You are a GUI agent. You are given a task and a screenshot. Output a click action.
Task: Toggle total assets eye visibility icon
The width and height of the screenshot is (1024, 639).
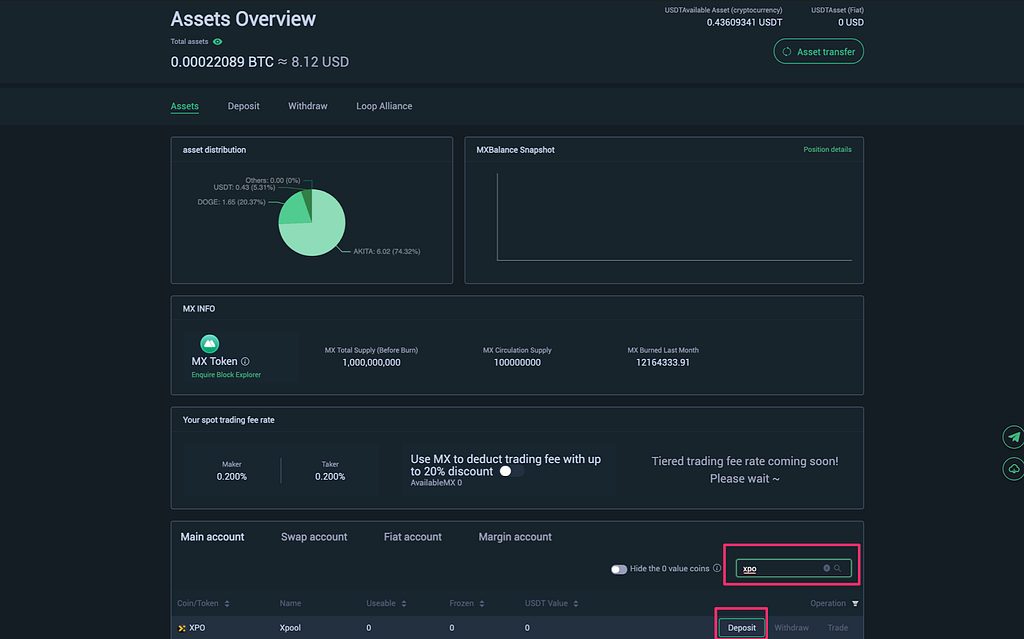click(217, 42)
